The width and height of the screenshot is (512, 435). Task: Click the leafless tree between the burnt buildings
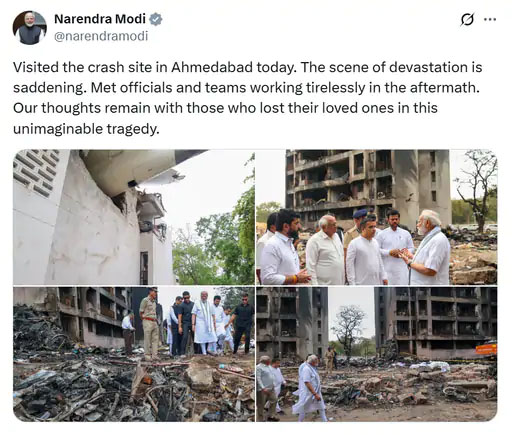tap(348, 327)
